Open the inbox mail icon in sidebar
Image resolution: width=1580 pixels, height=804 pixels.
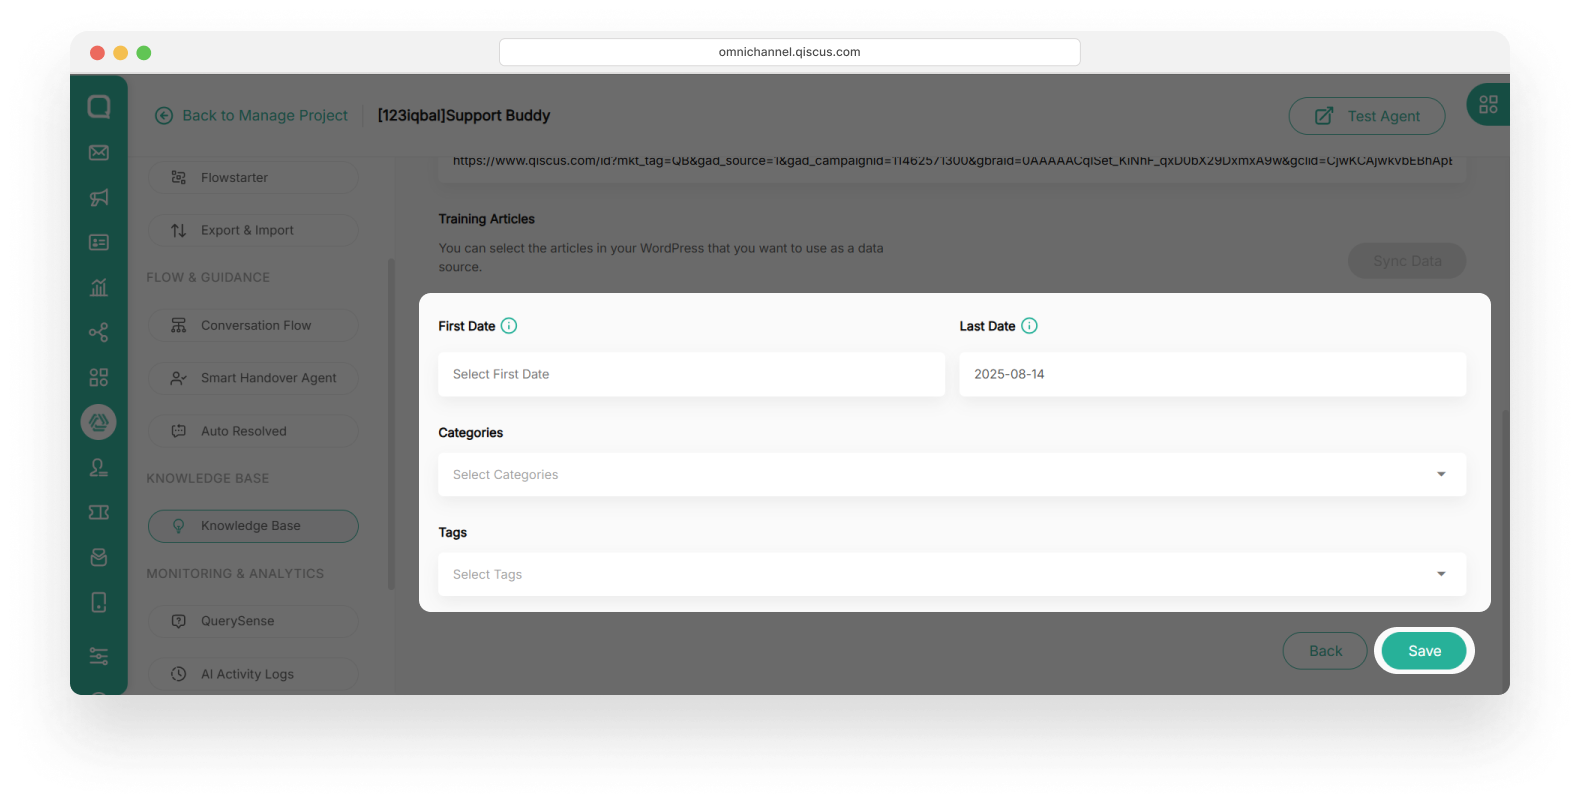98,153
